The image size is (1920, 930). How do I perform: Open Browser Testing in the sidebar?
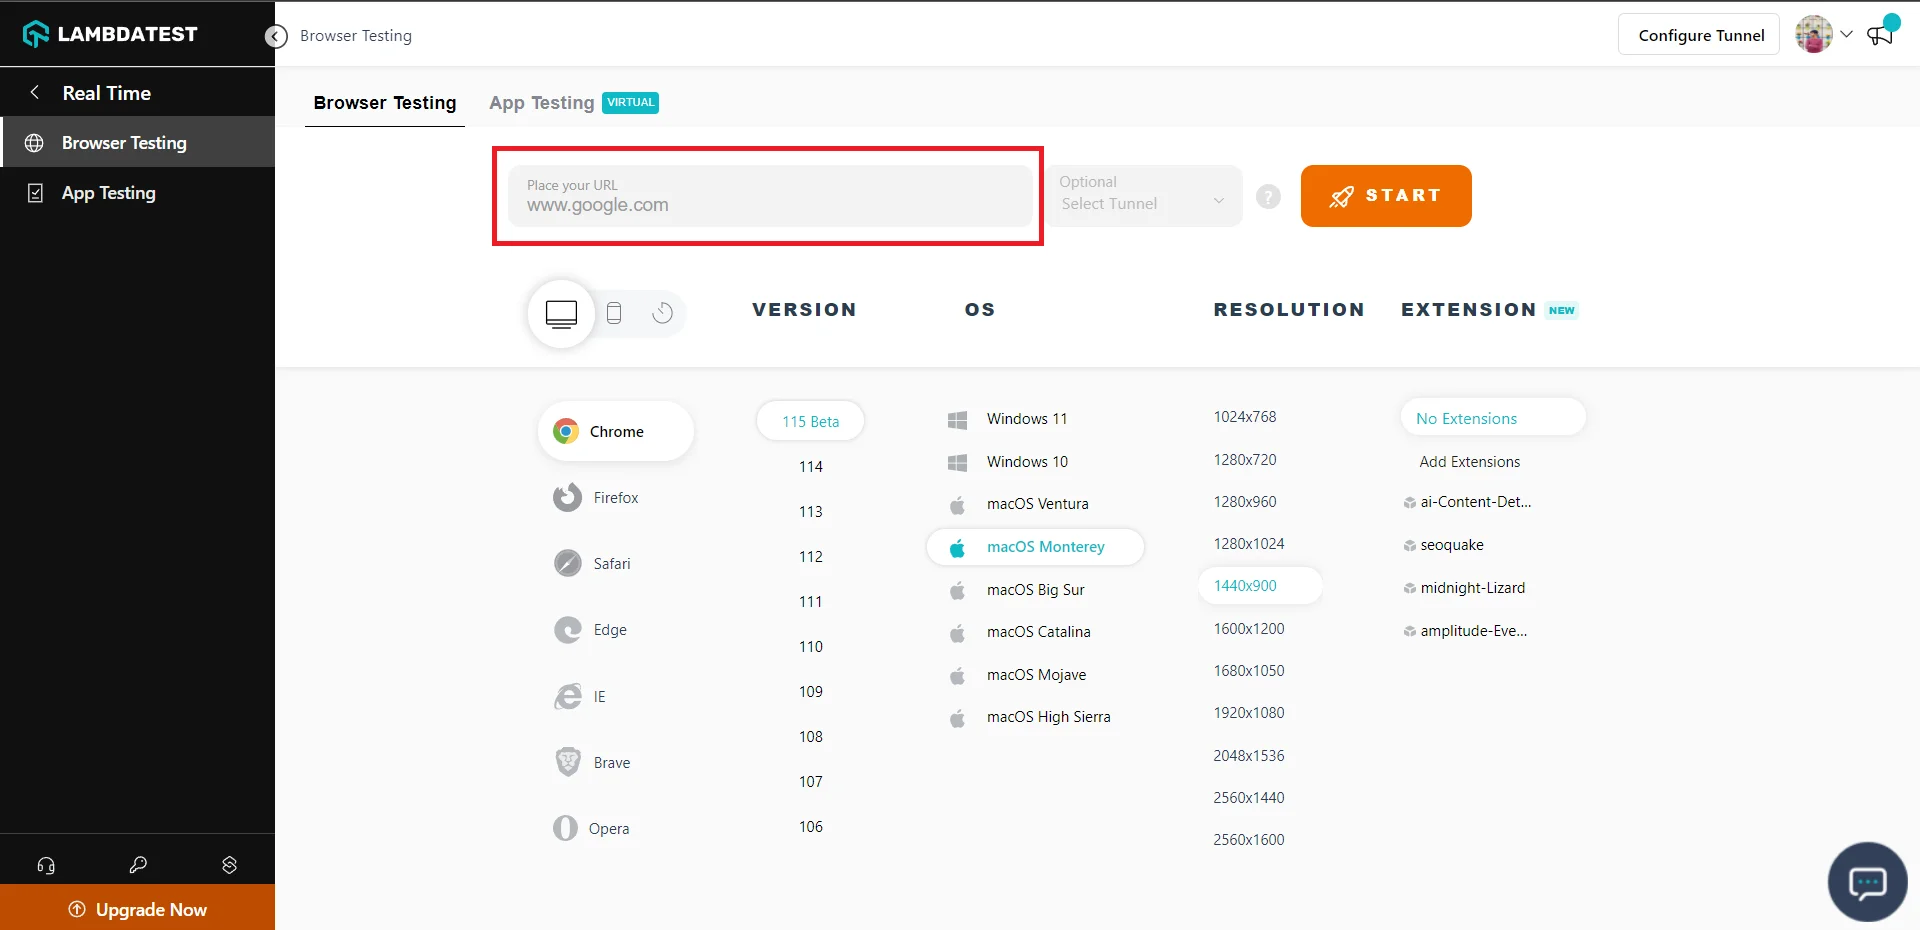pos(138,142)
